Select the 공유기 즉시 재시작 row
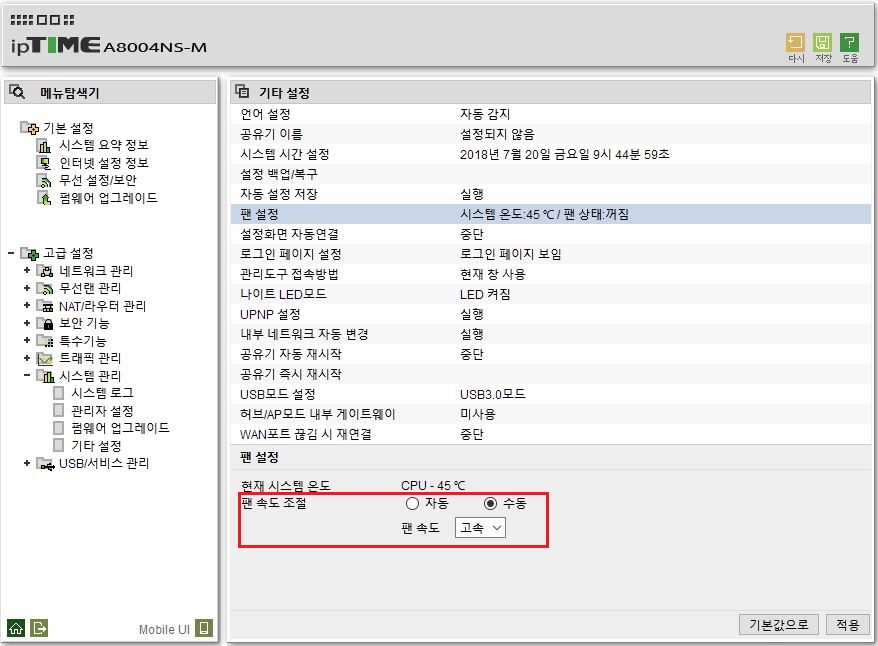Viewport: 878px width, 646px height. [552, 374]
